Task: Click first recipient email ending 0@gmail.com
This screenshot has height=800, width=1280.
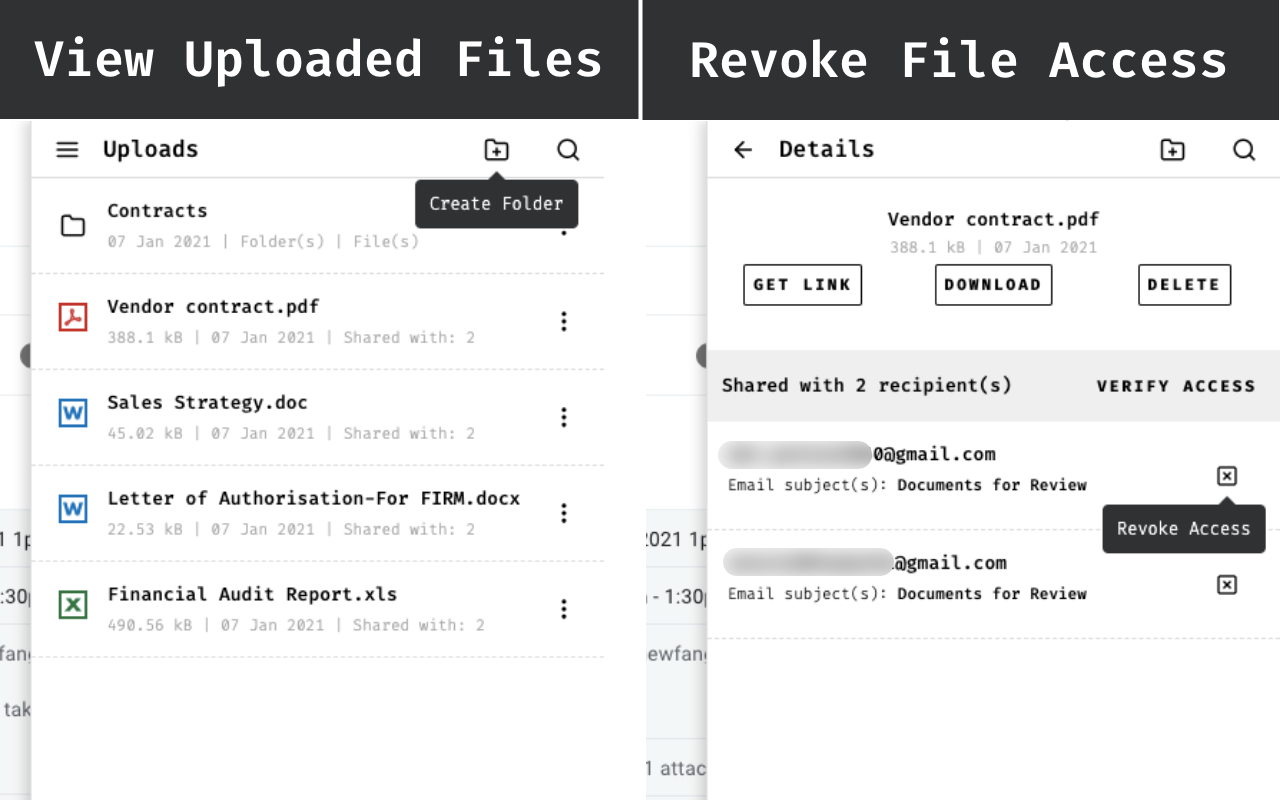Action: click(857, 454)
